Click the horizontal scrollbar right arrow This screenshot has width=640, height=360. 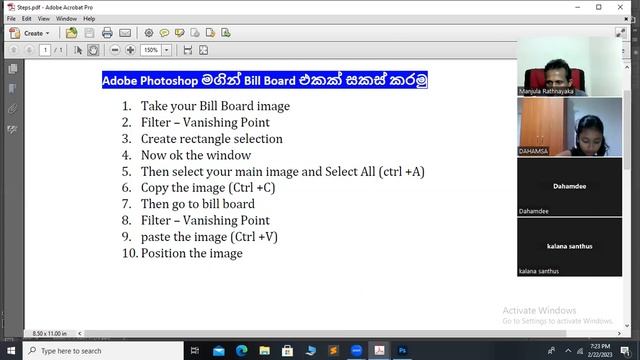click(x=619, y=333)
